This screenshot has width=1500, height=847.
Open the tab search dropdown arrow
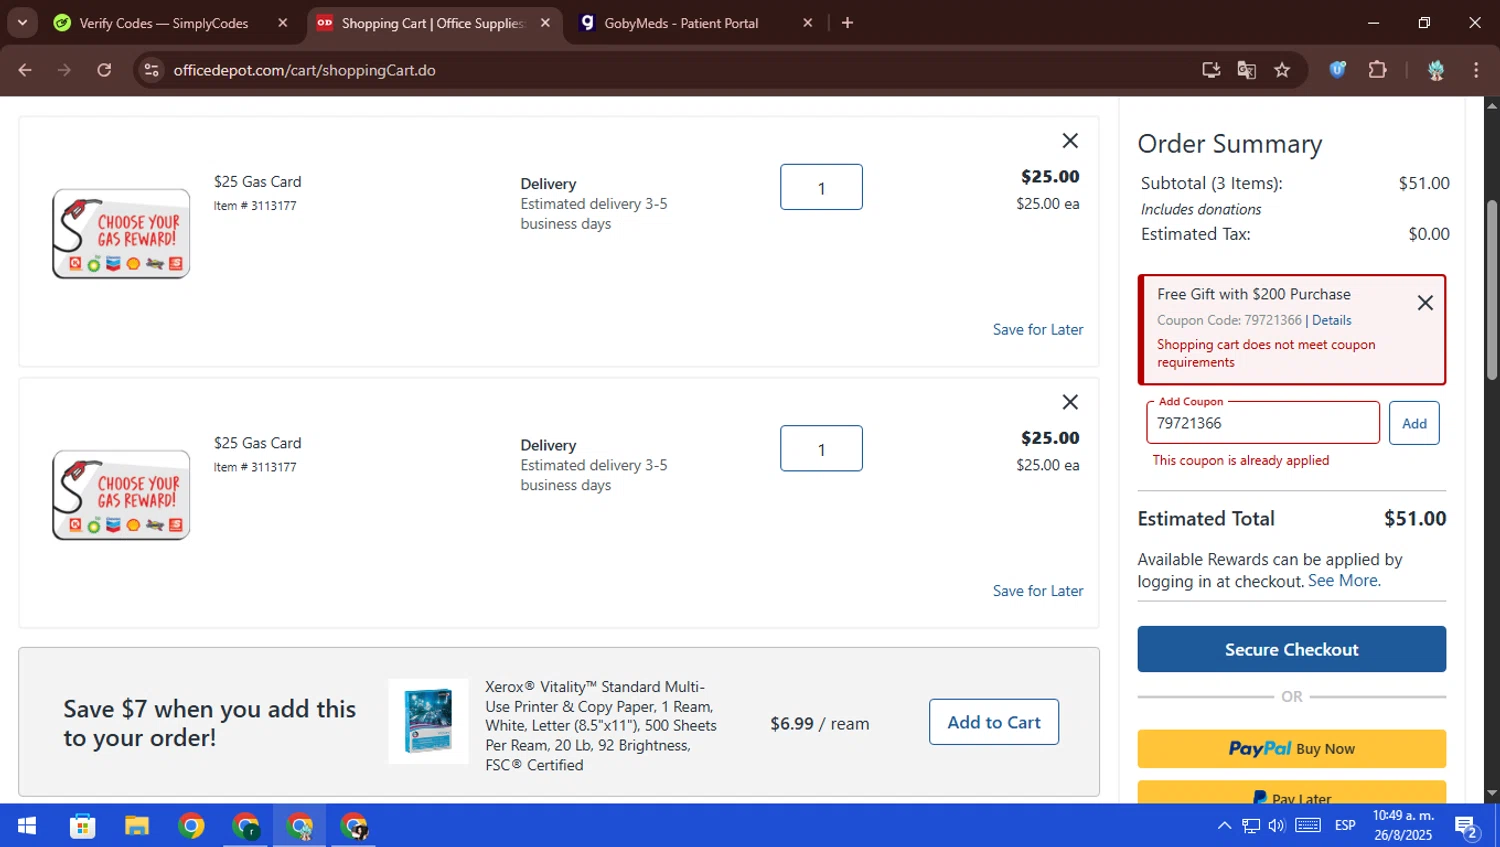[22, 23]
